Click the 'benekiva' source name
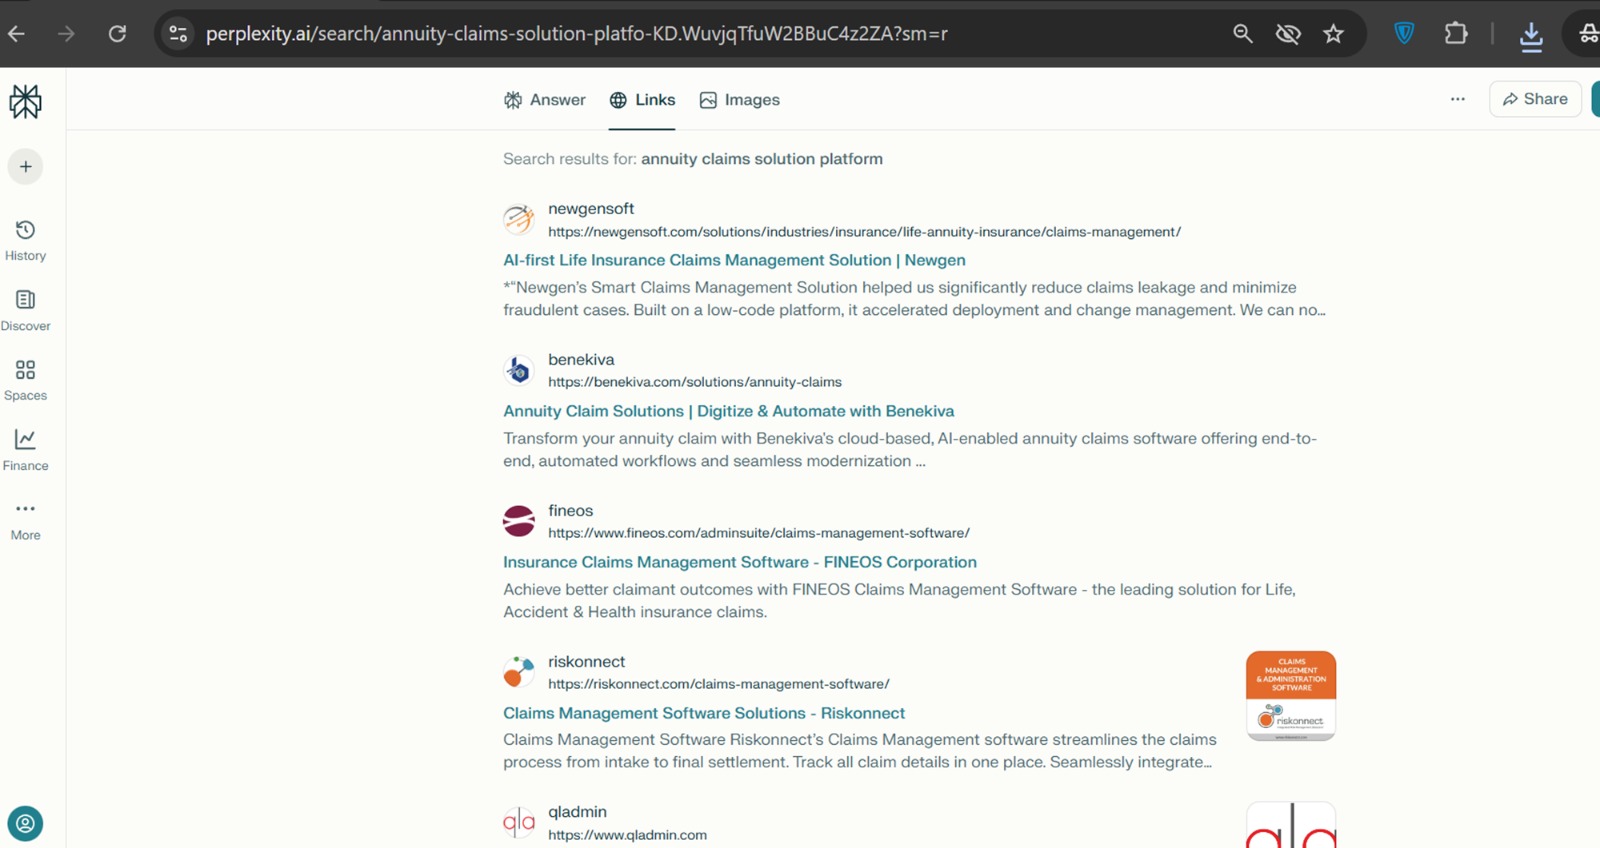Screen dimensions: 1600x848 click(581, 360)
